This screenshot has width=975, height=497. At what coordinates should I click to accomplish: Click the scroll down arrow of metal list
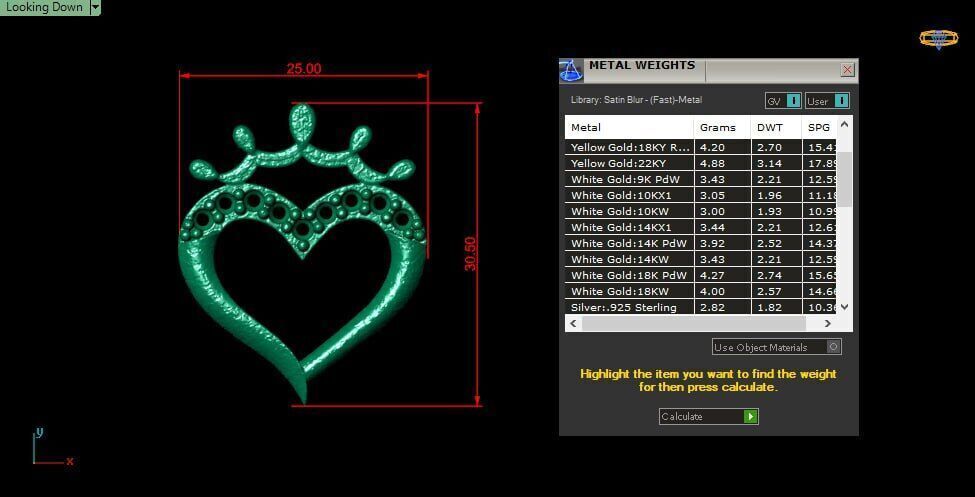pos(844,307)
